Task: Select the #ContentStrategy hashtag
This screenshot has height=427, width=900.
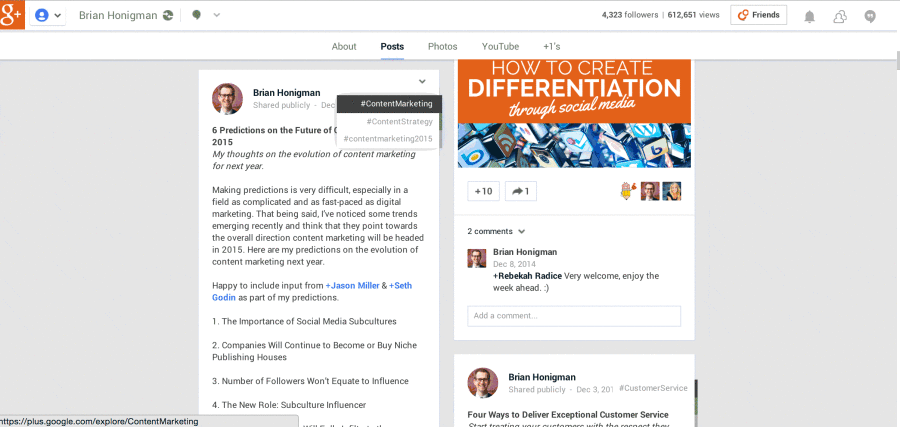Action: point(399,121)
